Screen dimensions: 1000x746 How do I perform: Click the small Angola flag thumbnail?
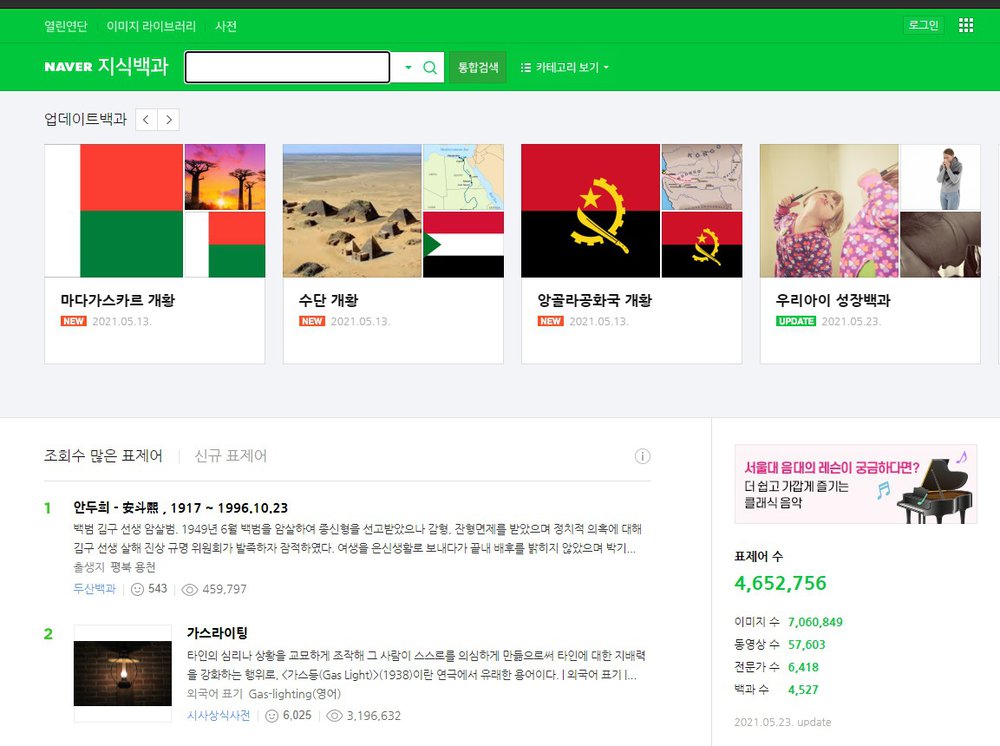702,245
